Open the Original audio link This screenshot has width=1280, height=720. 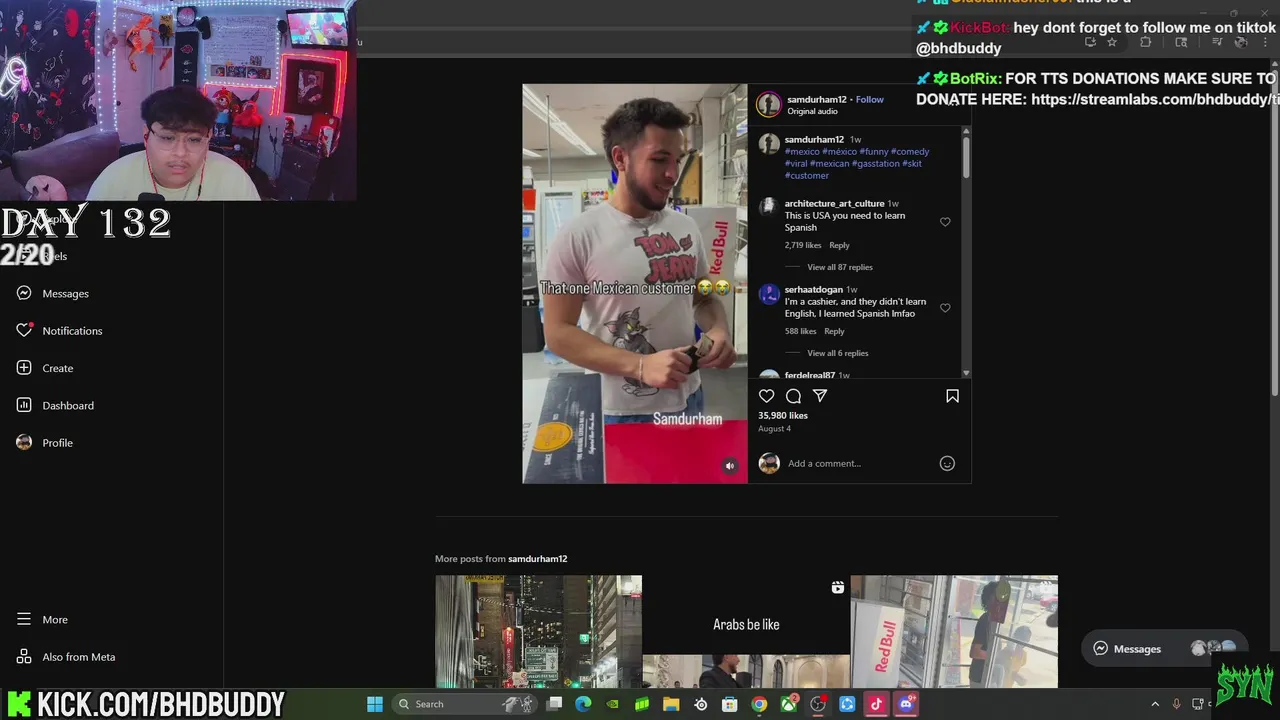click(x=812, y=111)
